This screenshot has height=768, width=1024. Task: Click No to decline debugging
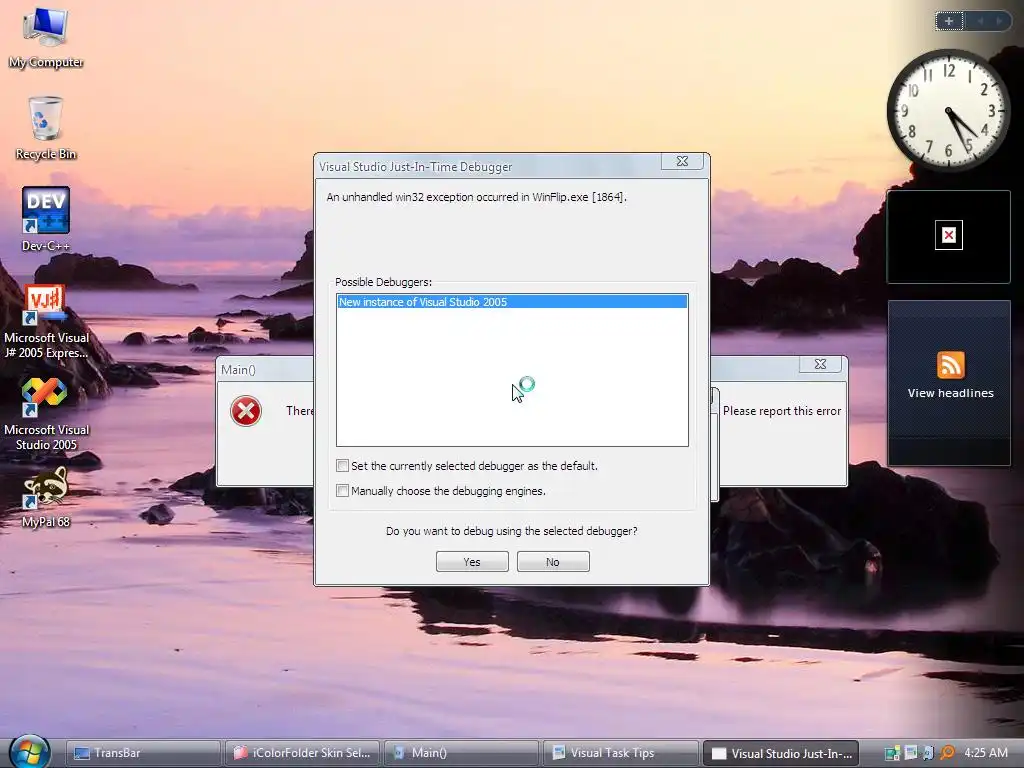[553, 562]
